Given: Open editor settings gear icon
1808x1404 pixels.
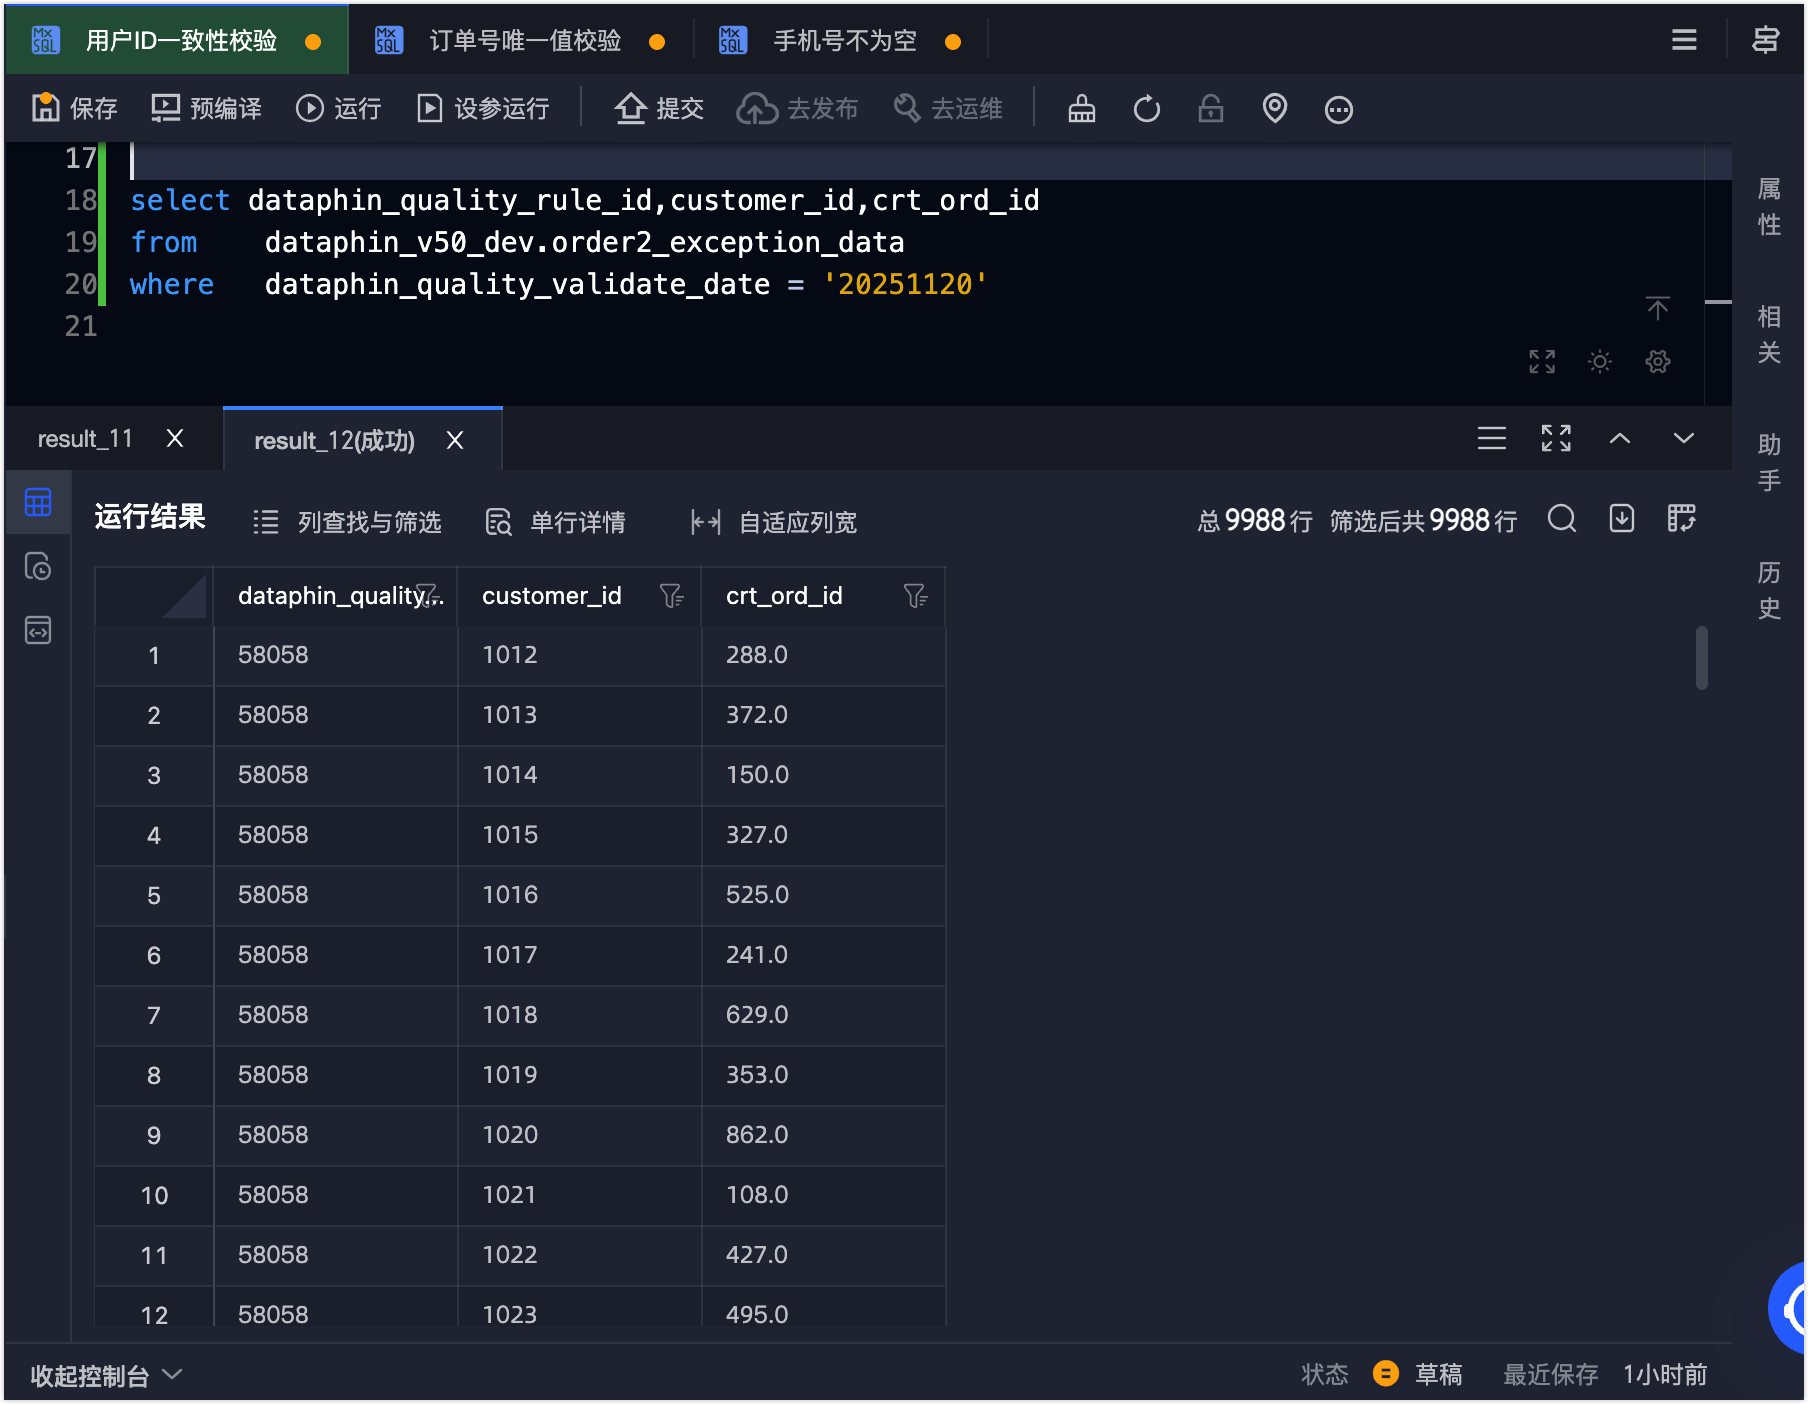Looking at the screenshot, I should pyautogui.click(x=1658, y=361).
